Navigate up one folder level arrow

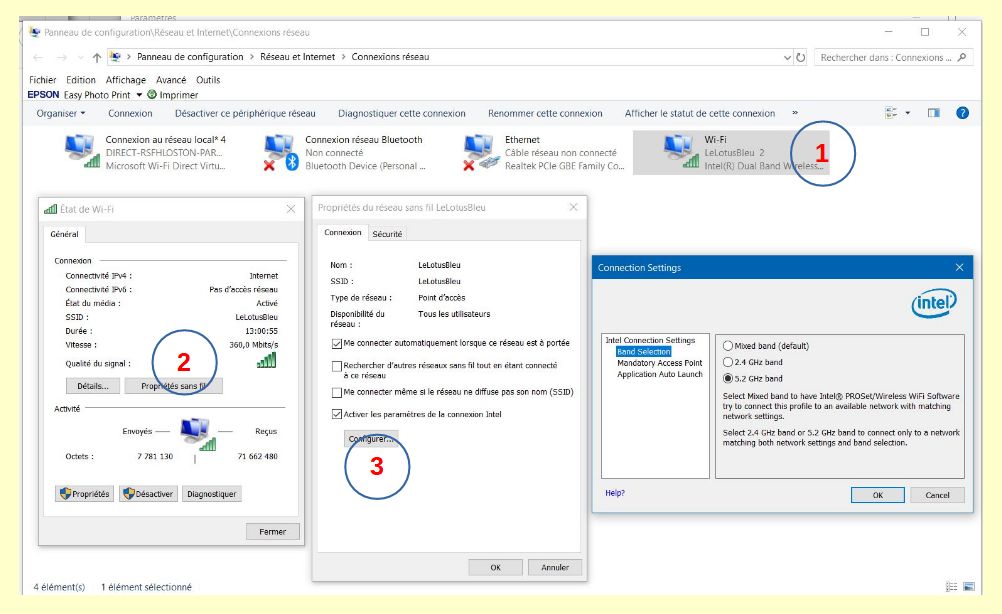[96, 58]
